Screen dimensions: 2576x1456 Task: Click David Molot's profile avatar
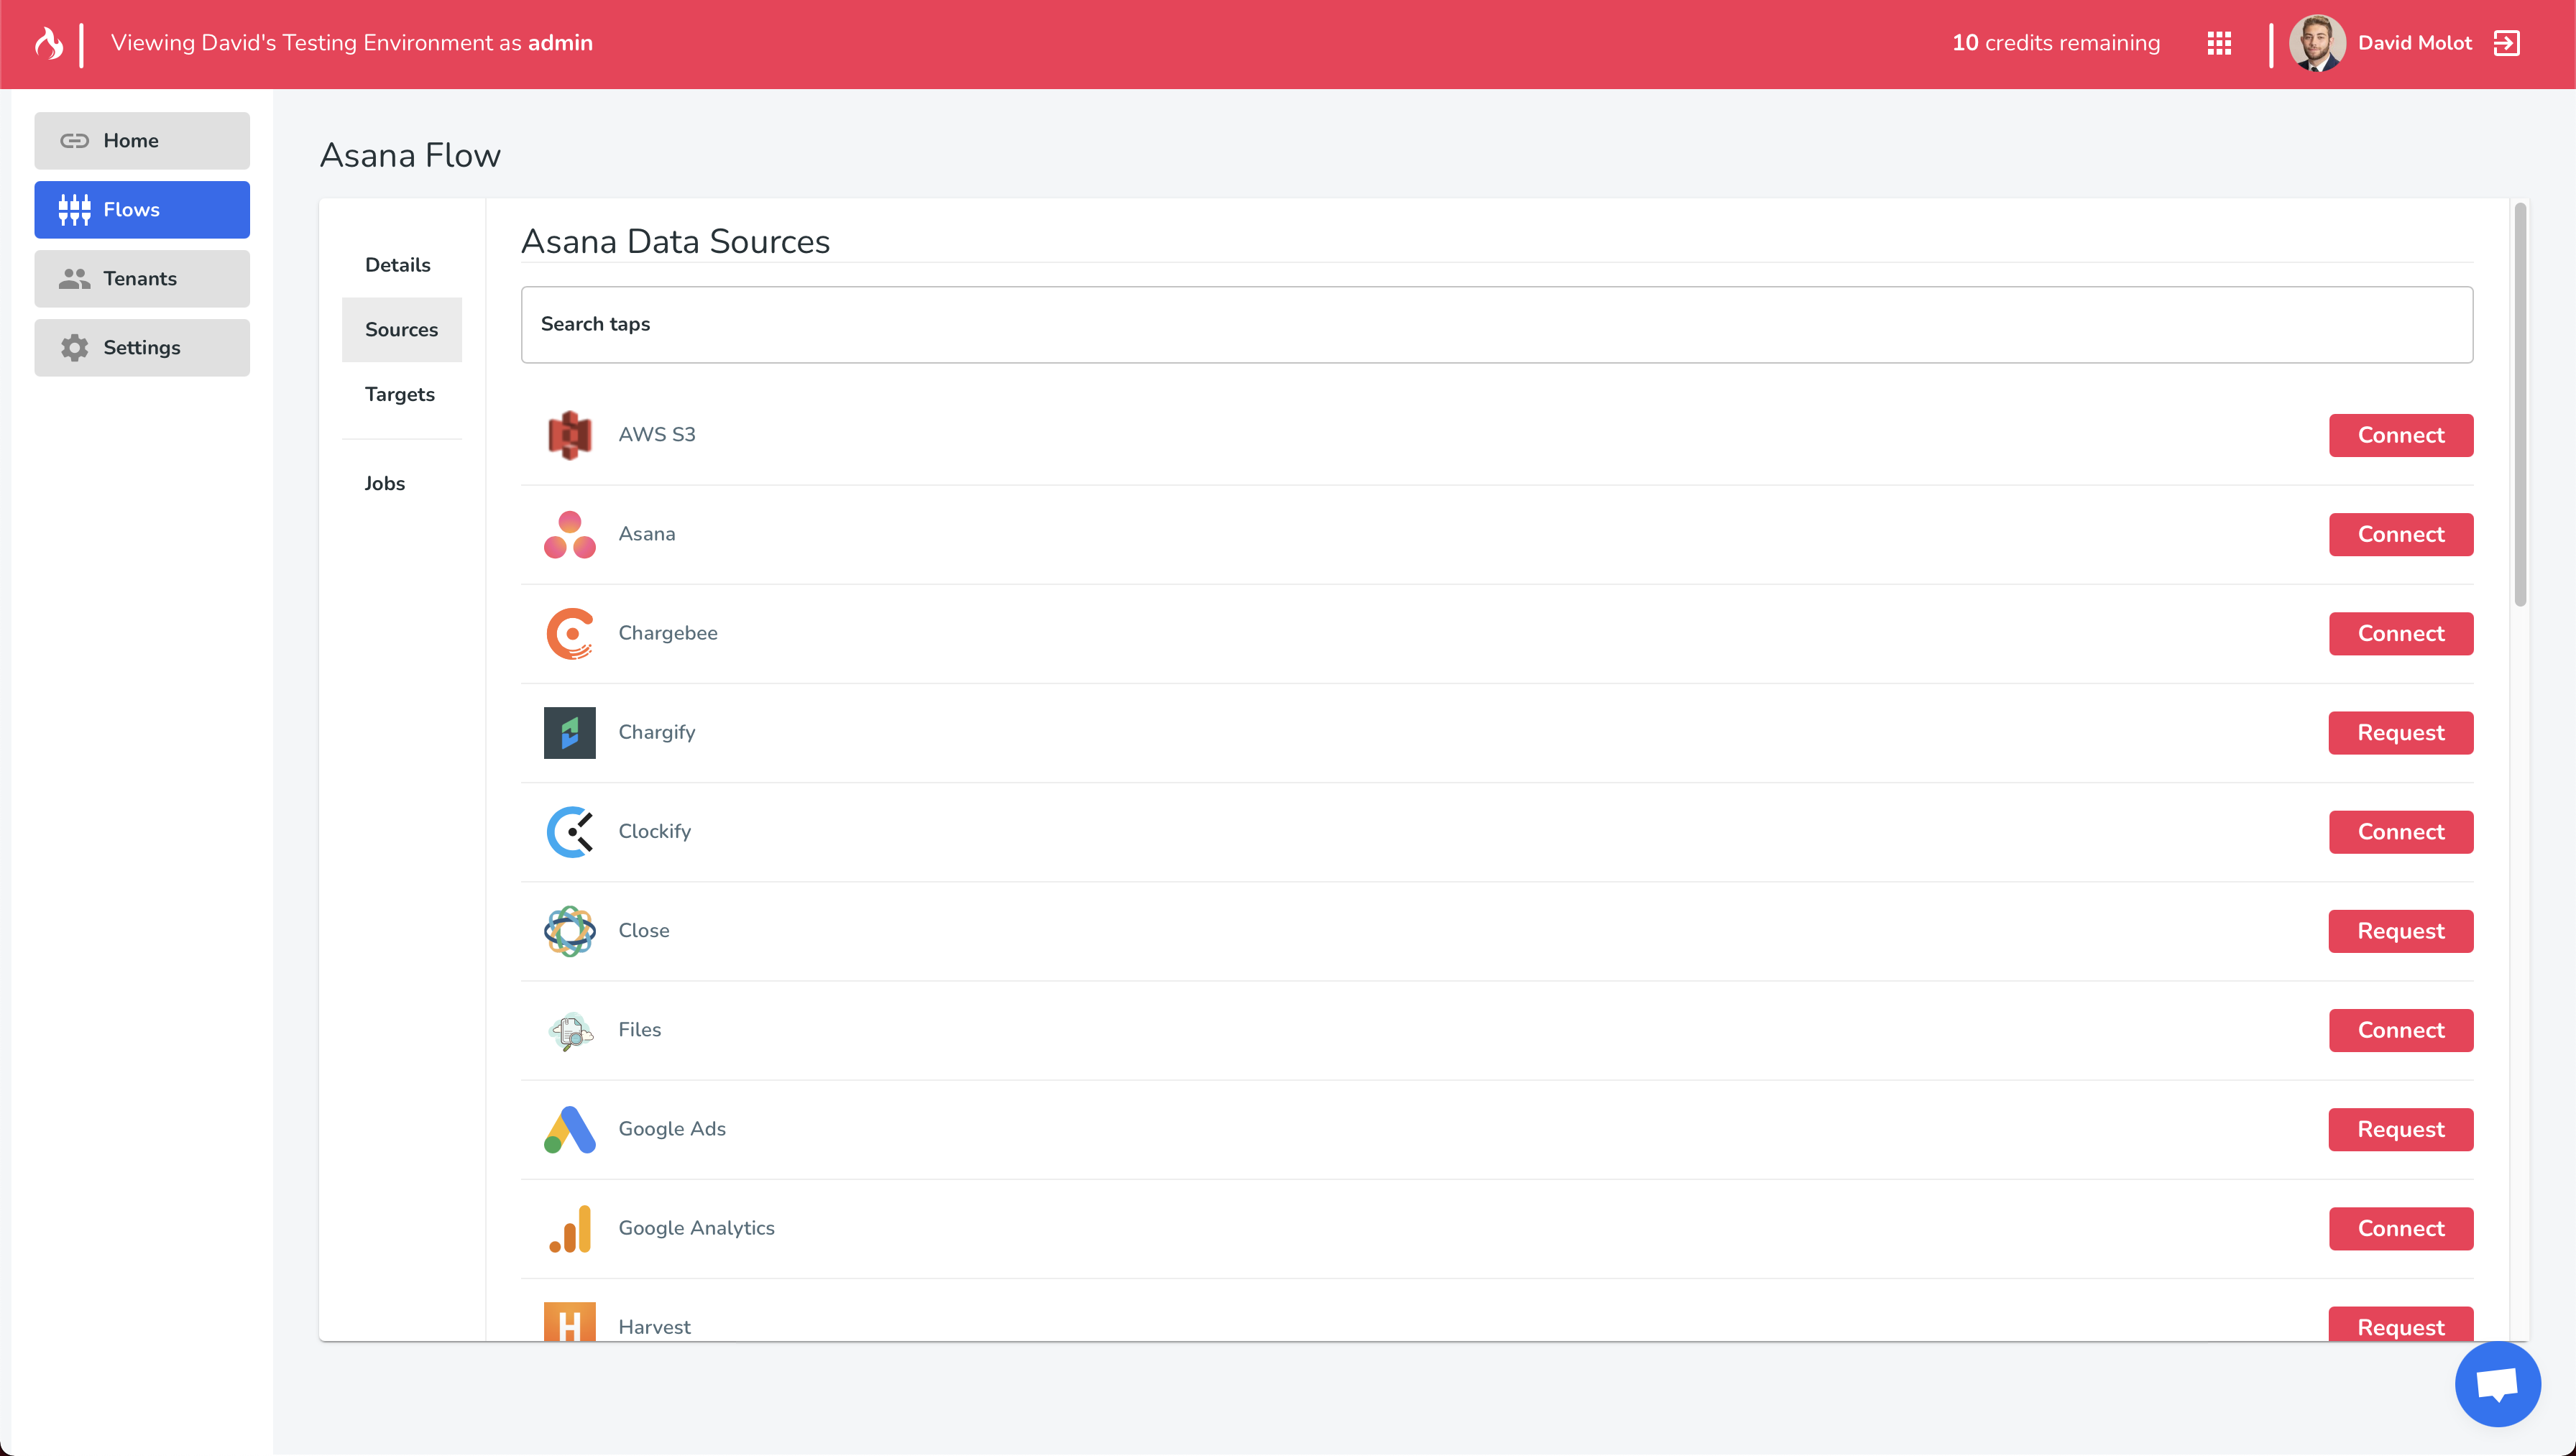[x=2317, y=43]
